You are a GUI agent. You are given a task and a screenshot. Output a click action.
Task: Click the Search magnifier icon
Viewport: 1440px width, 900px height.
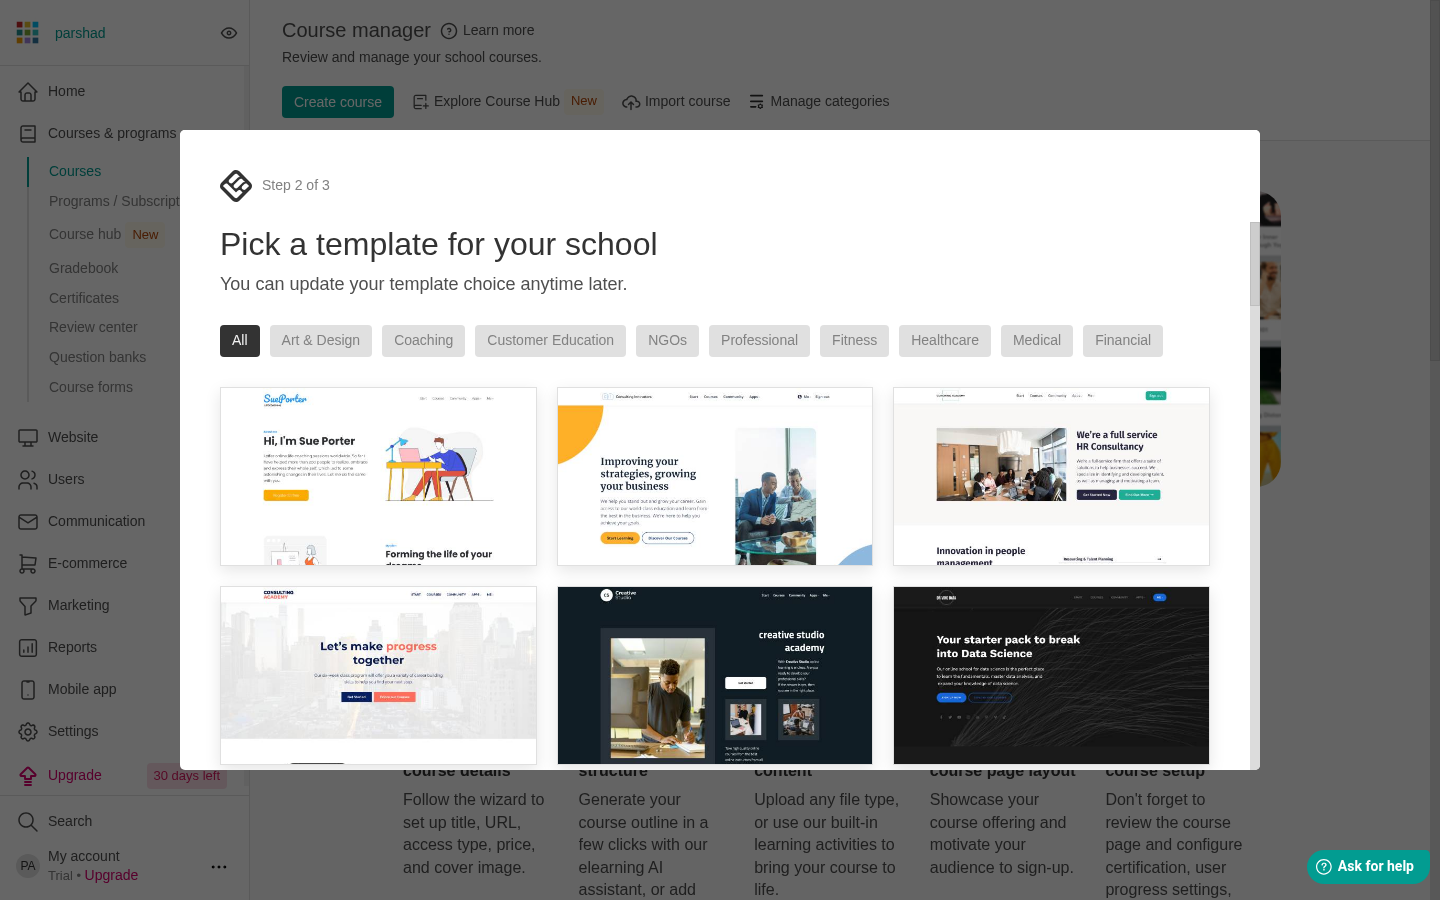pyautogui.click(x=28, y=821)
